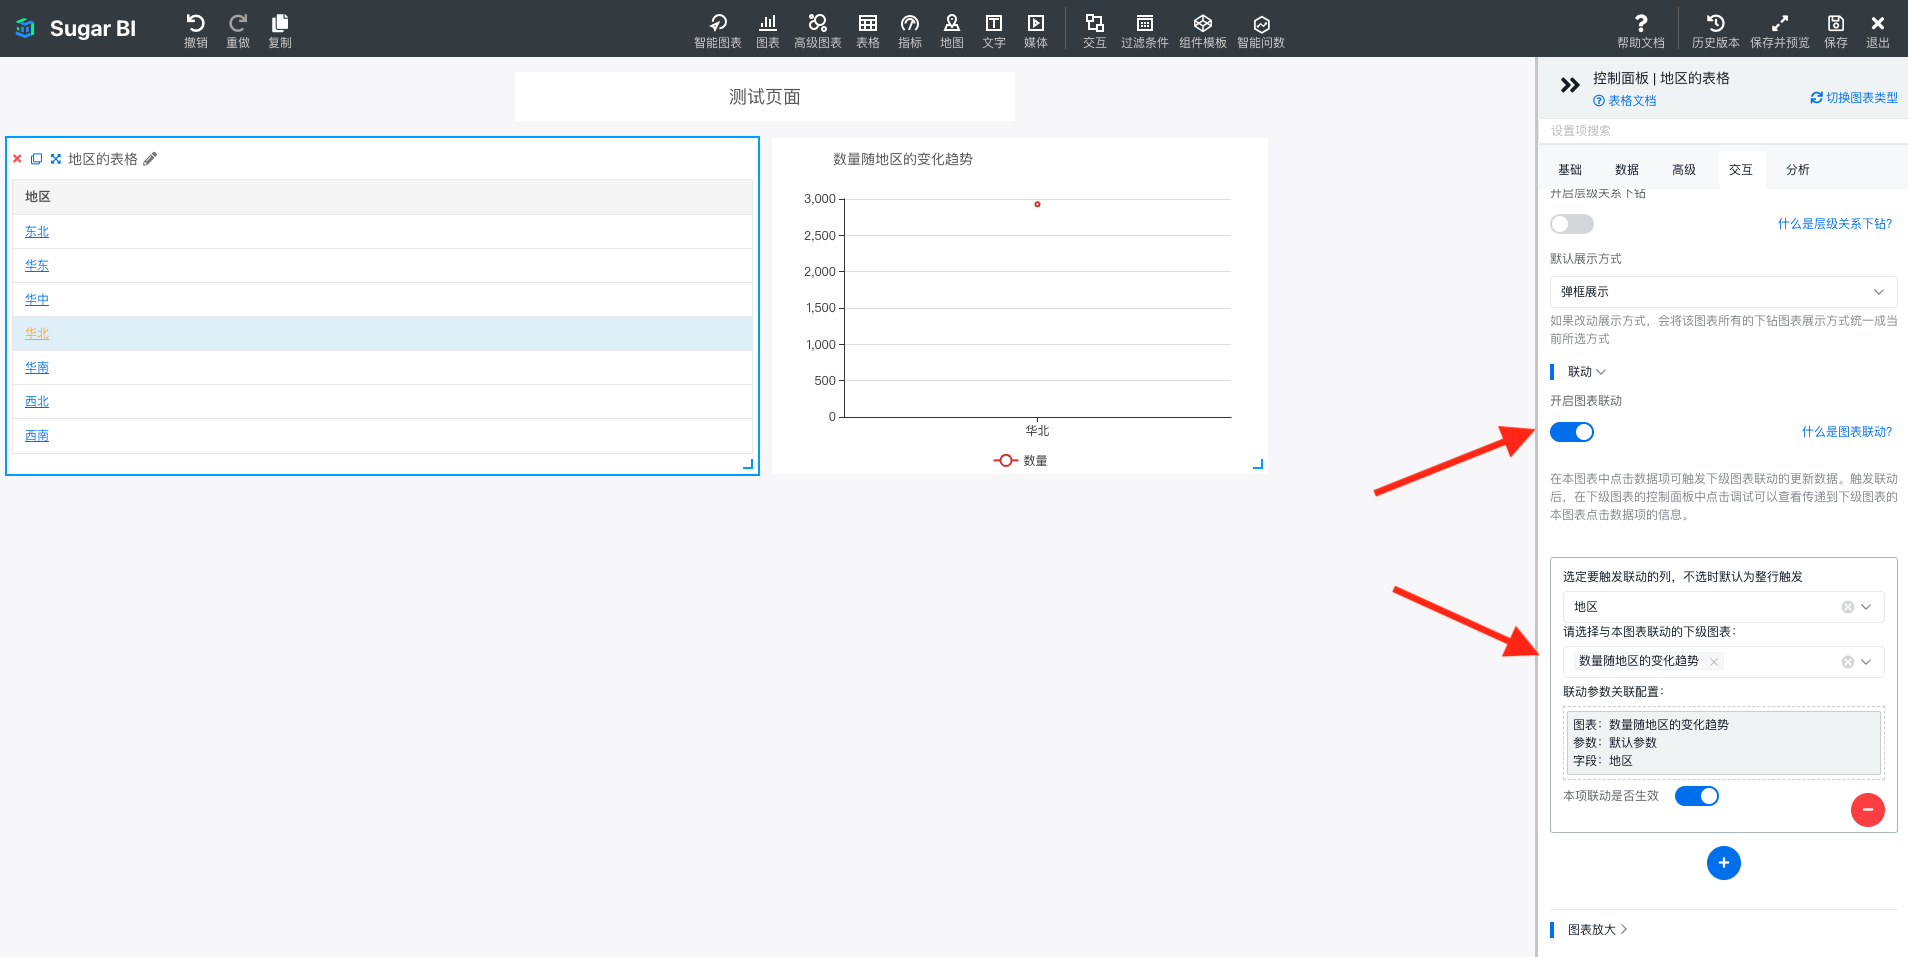Image resolution: width=1908 pixels, height=957 pixels.
Task: Click the 华东 row link
Action: coord(37,266)
